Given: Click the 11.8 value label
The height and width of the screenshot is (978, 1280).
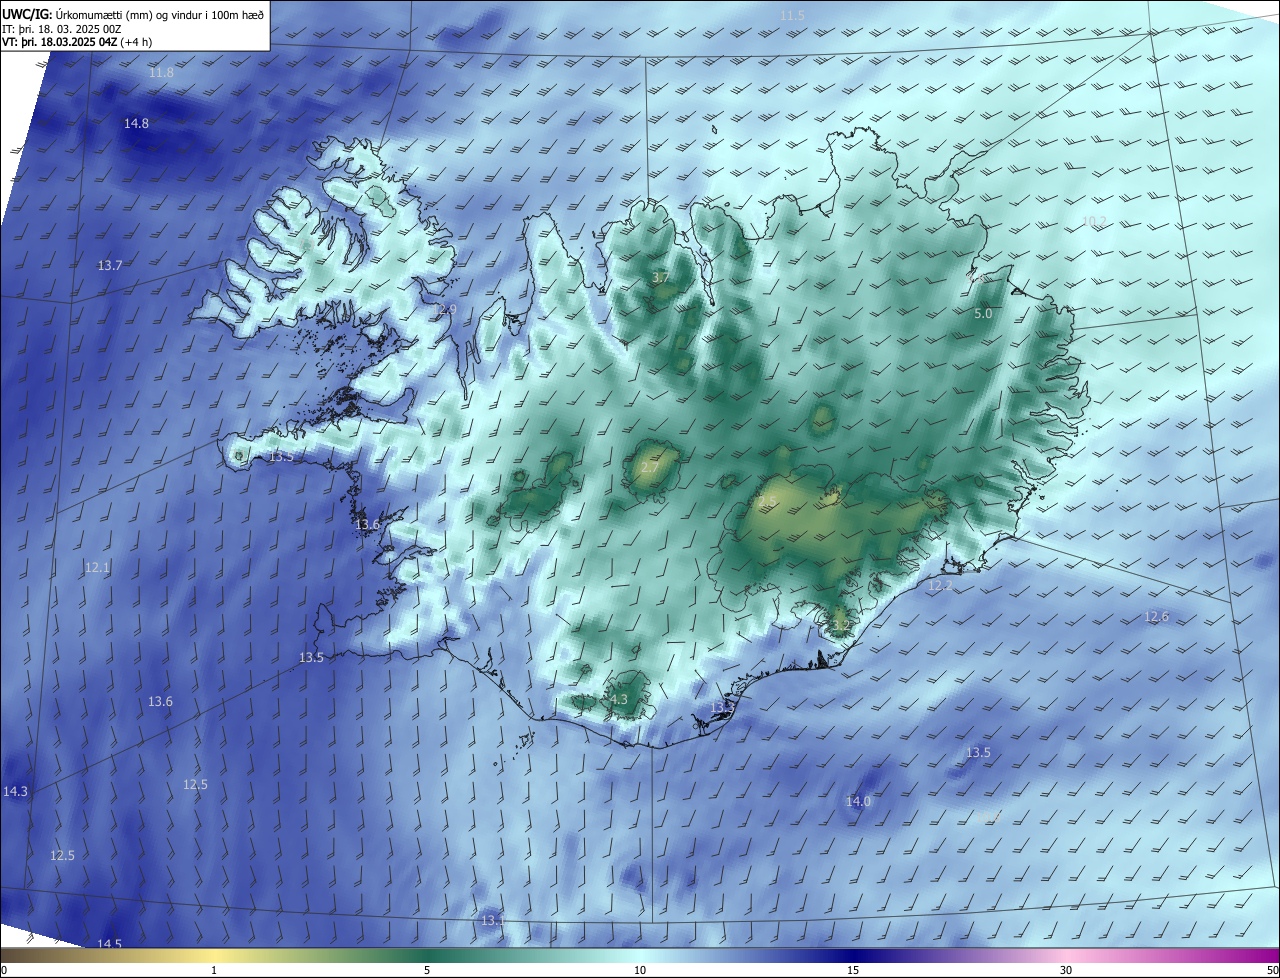Looking at the screenshot, I should pyautogui.click(x=161, y=73).
